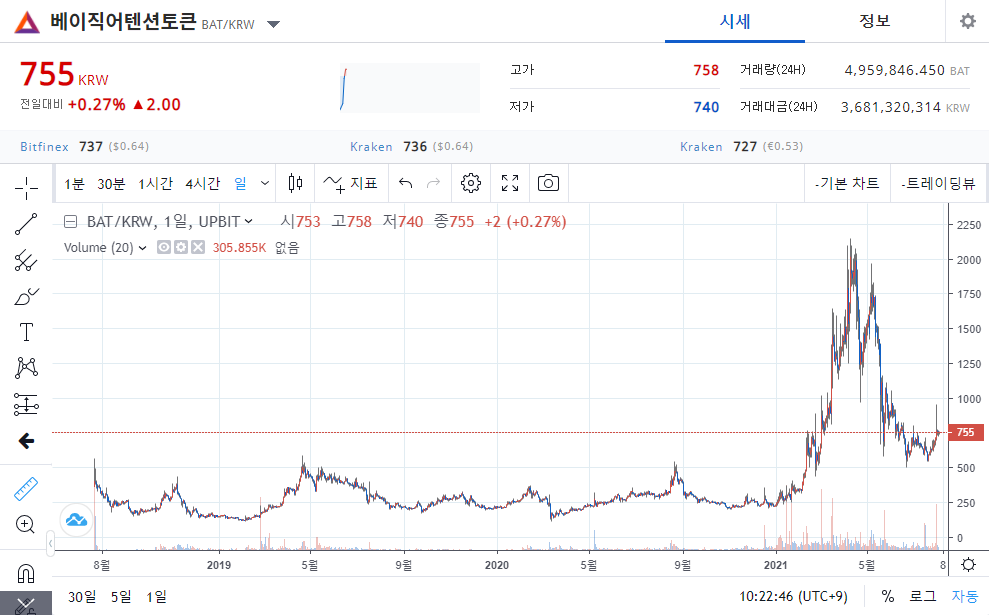Hide the Volume indicator with eye icon

[x=163, y=247]
